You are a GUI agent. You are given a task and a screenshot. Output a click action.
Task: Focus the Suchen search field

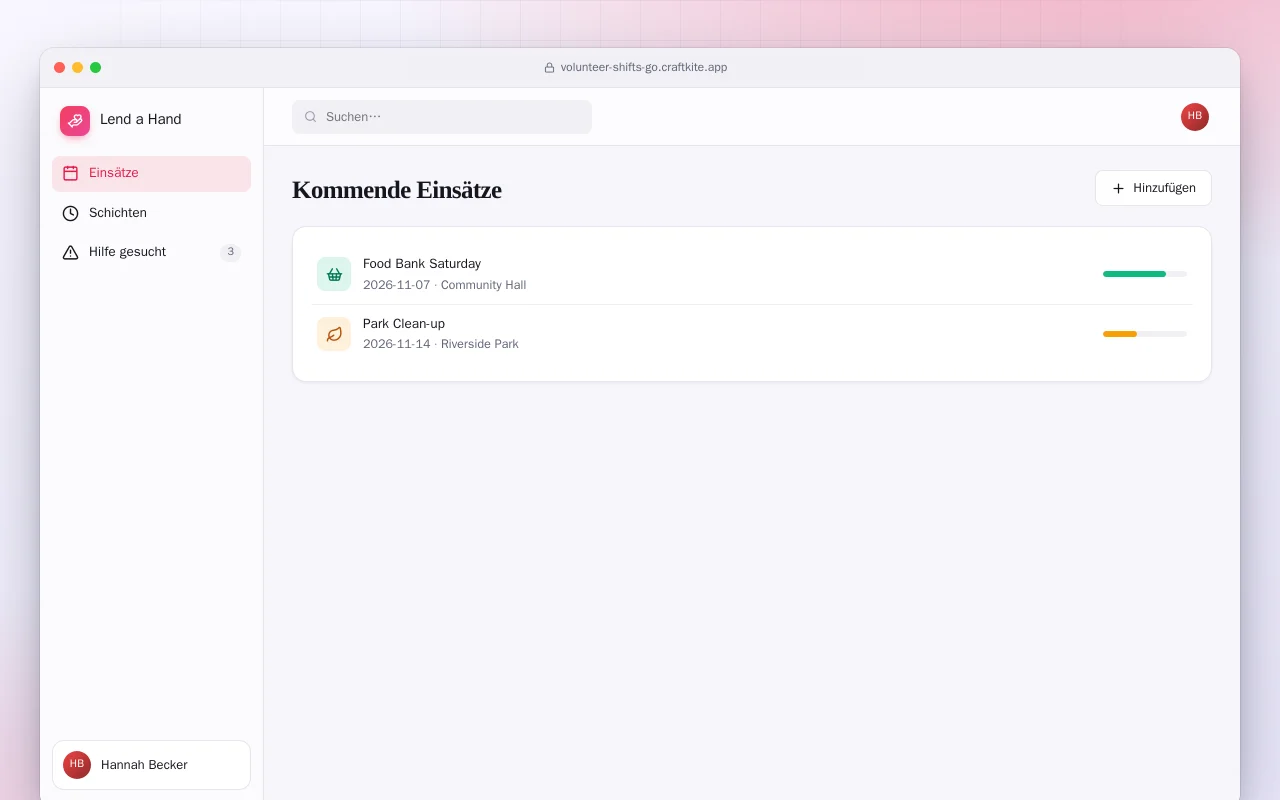(442, 117)
